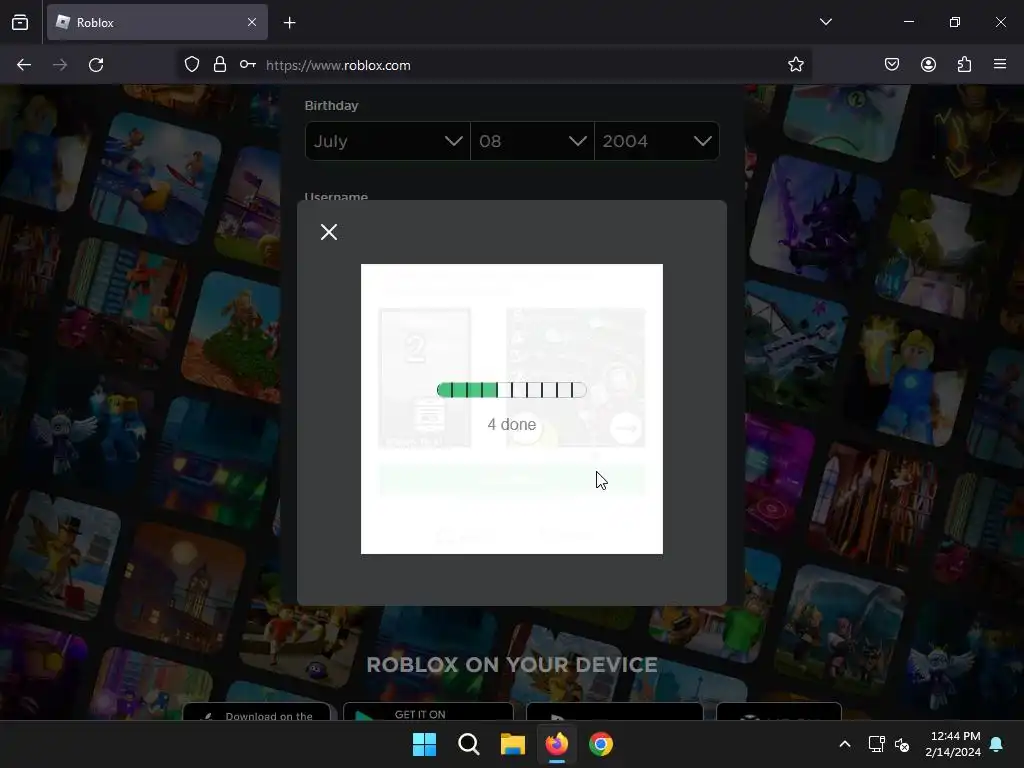Bookmark this page with the star
Screen dimensions: 1024x768
pos(795,65)
